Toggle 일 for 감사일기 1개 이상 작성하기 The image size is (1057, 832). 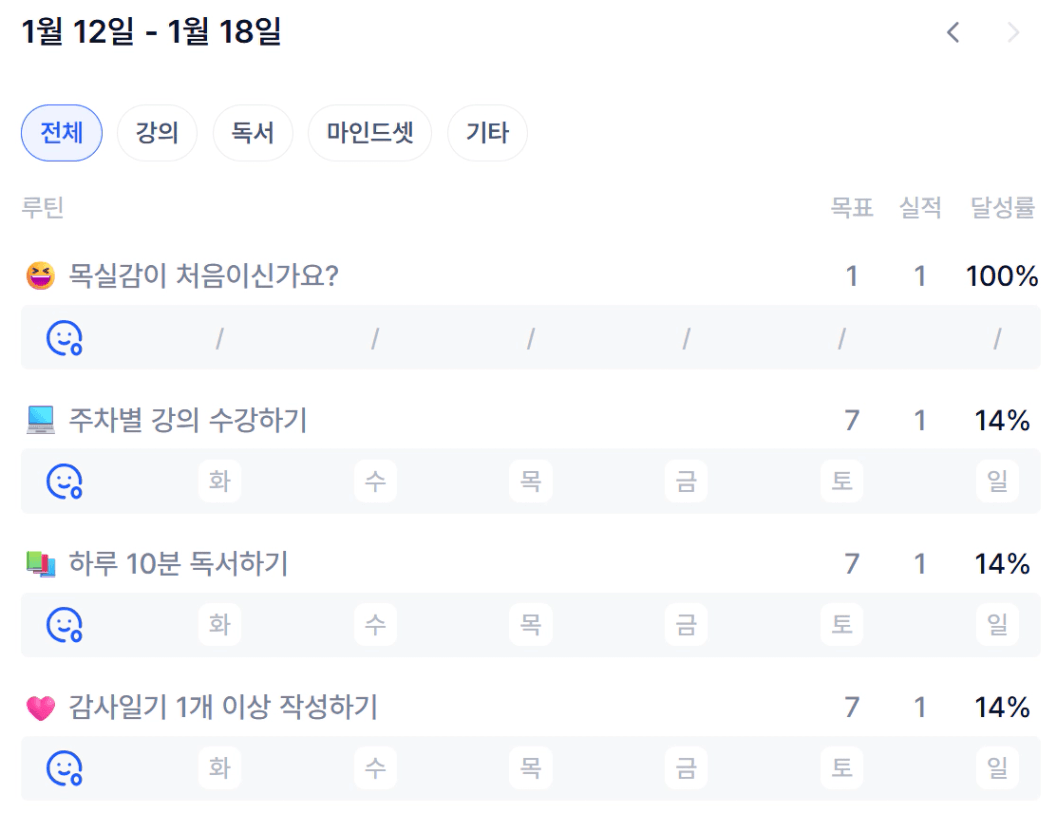[x=997, y=768]
